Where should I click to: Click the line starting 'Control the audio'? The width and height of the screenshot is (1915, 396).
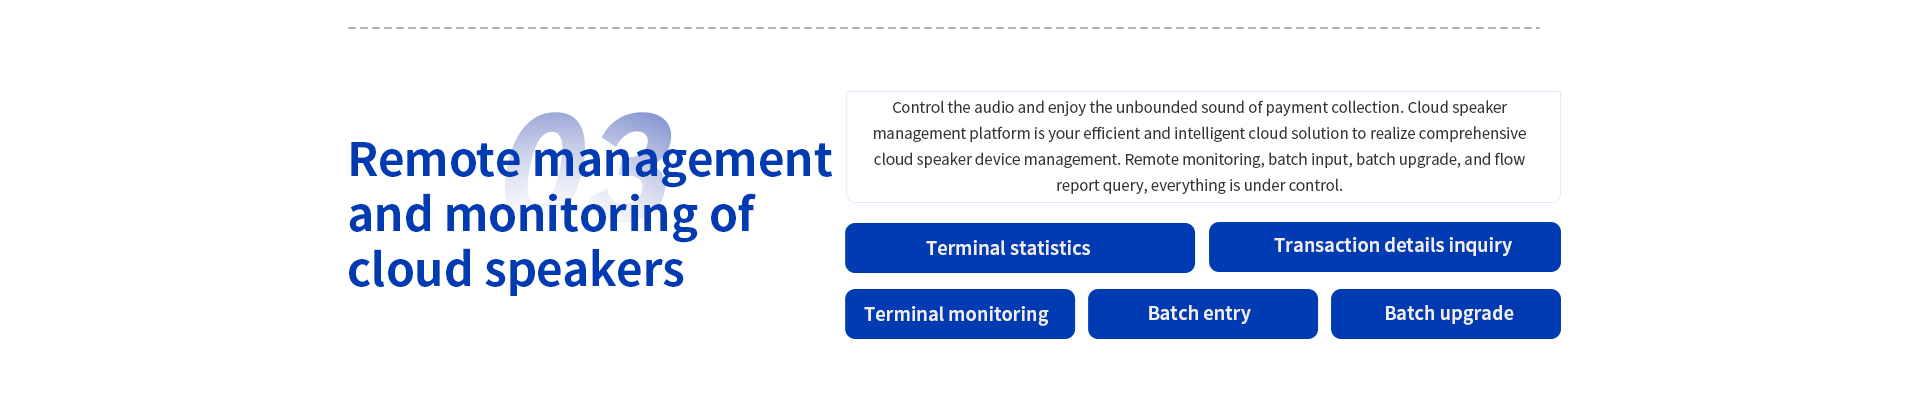click(1199, 107)
